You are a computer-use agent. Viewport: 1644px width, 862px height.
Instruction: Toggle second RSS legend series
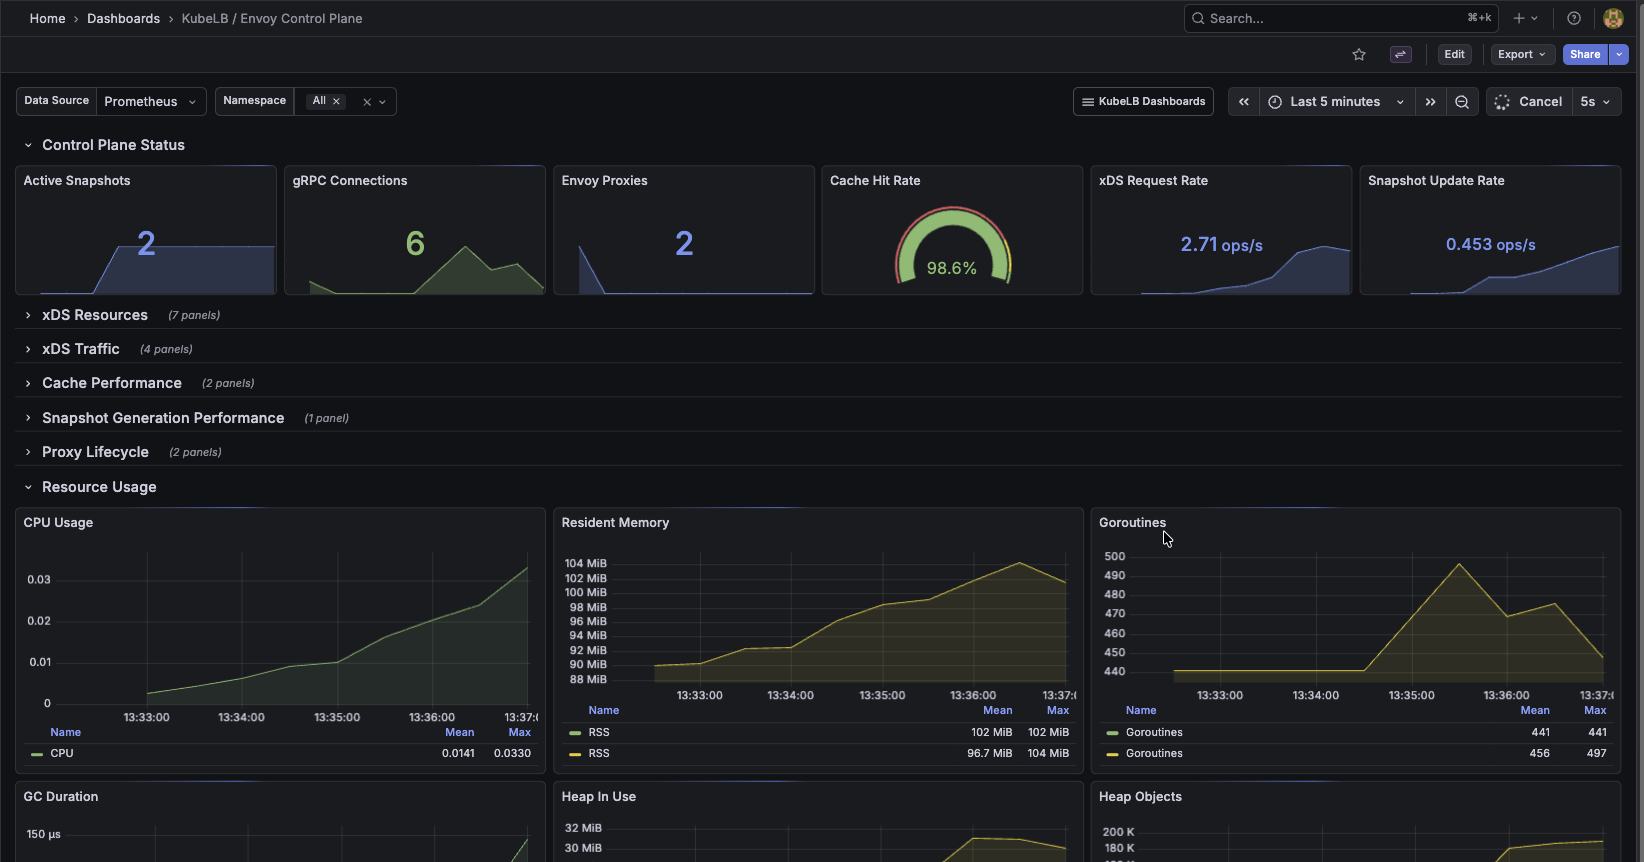[599, 754]
